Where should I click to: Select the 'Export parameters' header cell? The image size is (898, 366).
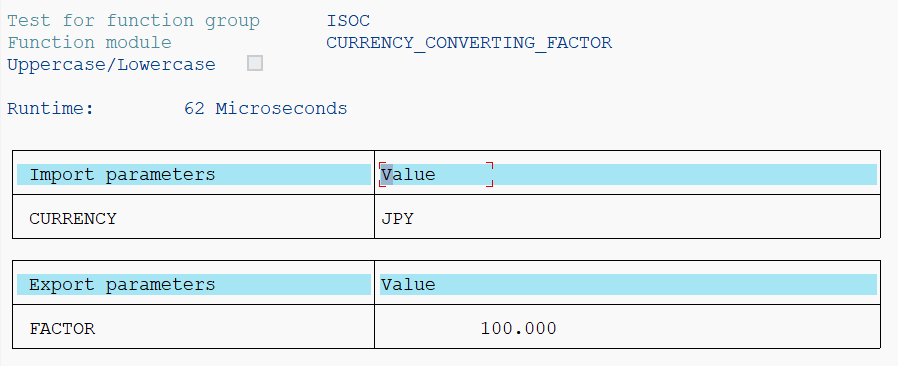(194, 285)
